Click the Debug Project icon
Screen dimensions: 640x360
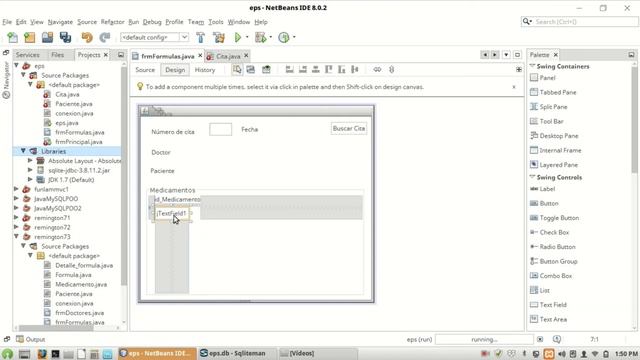(260, 38)
